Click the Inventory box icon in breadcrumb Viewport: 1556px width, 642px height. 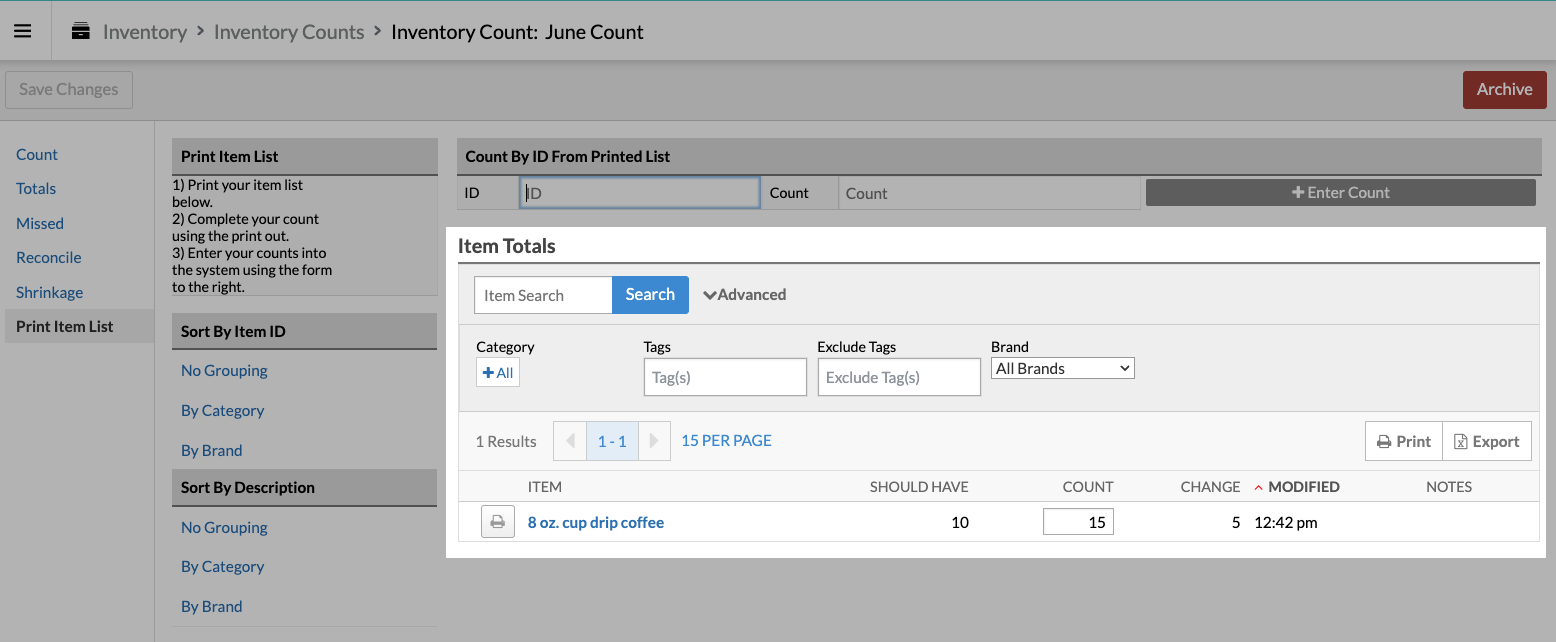pyautogui.click(x=81, y=31)
